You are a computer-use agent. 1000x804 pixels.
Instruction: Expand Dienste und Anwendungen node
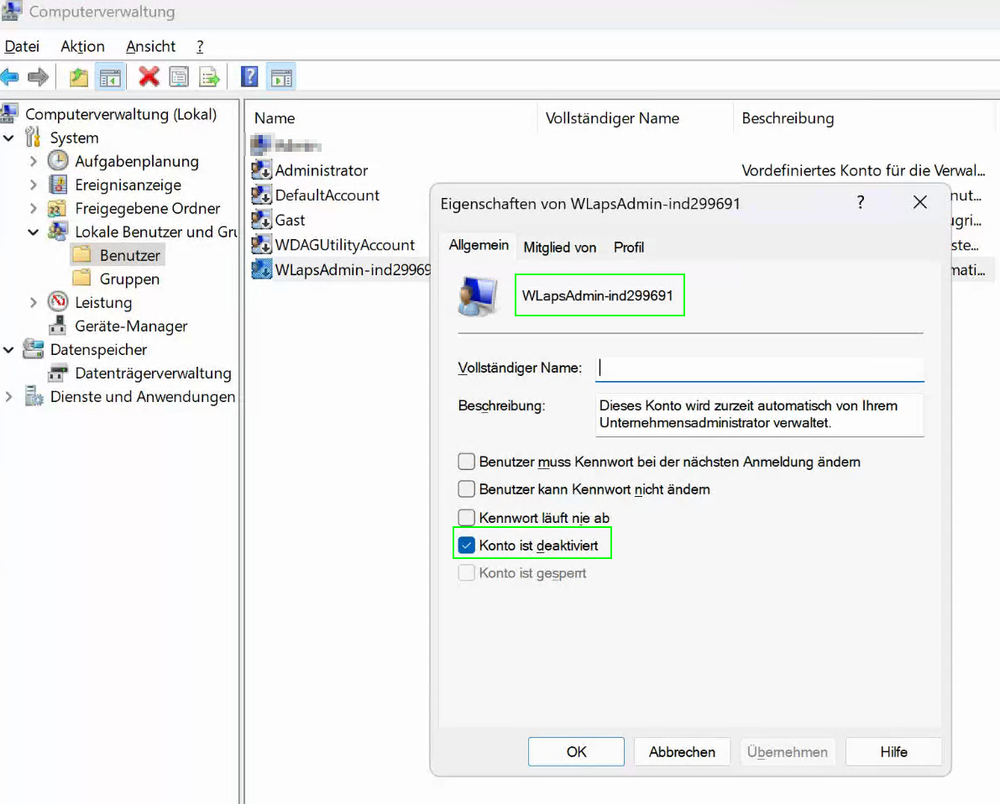(x=8, y=396)
